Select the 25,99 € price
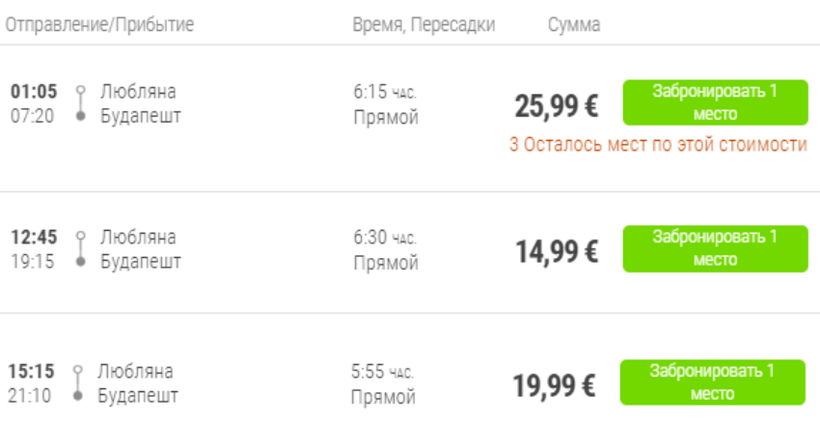The height and width of the screenshot is (424, 820). (556, 105)
